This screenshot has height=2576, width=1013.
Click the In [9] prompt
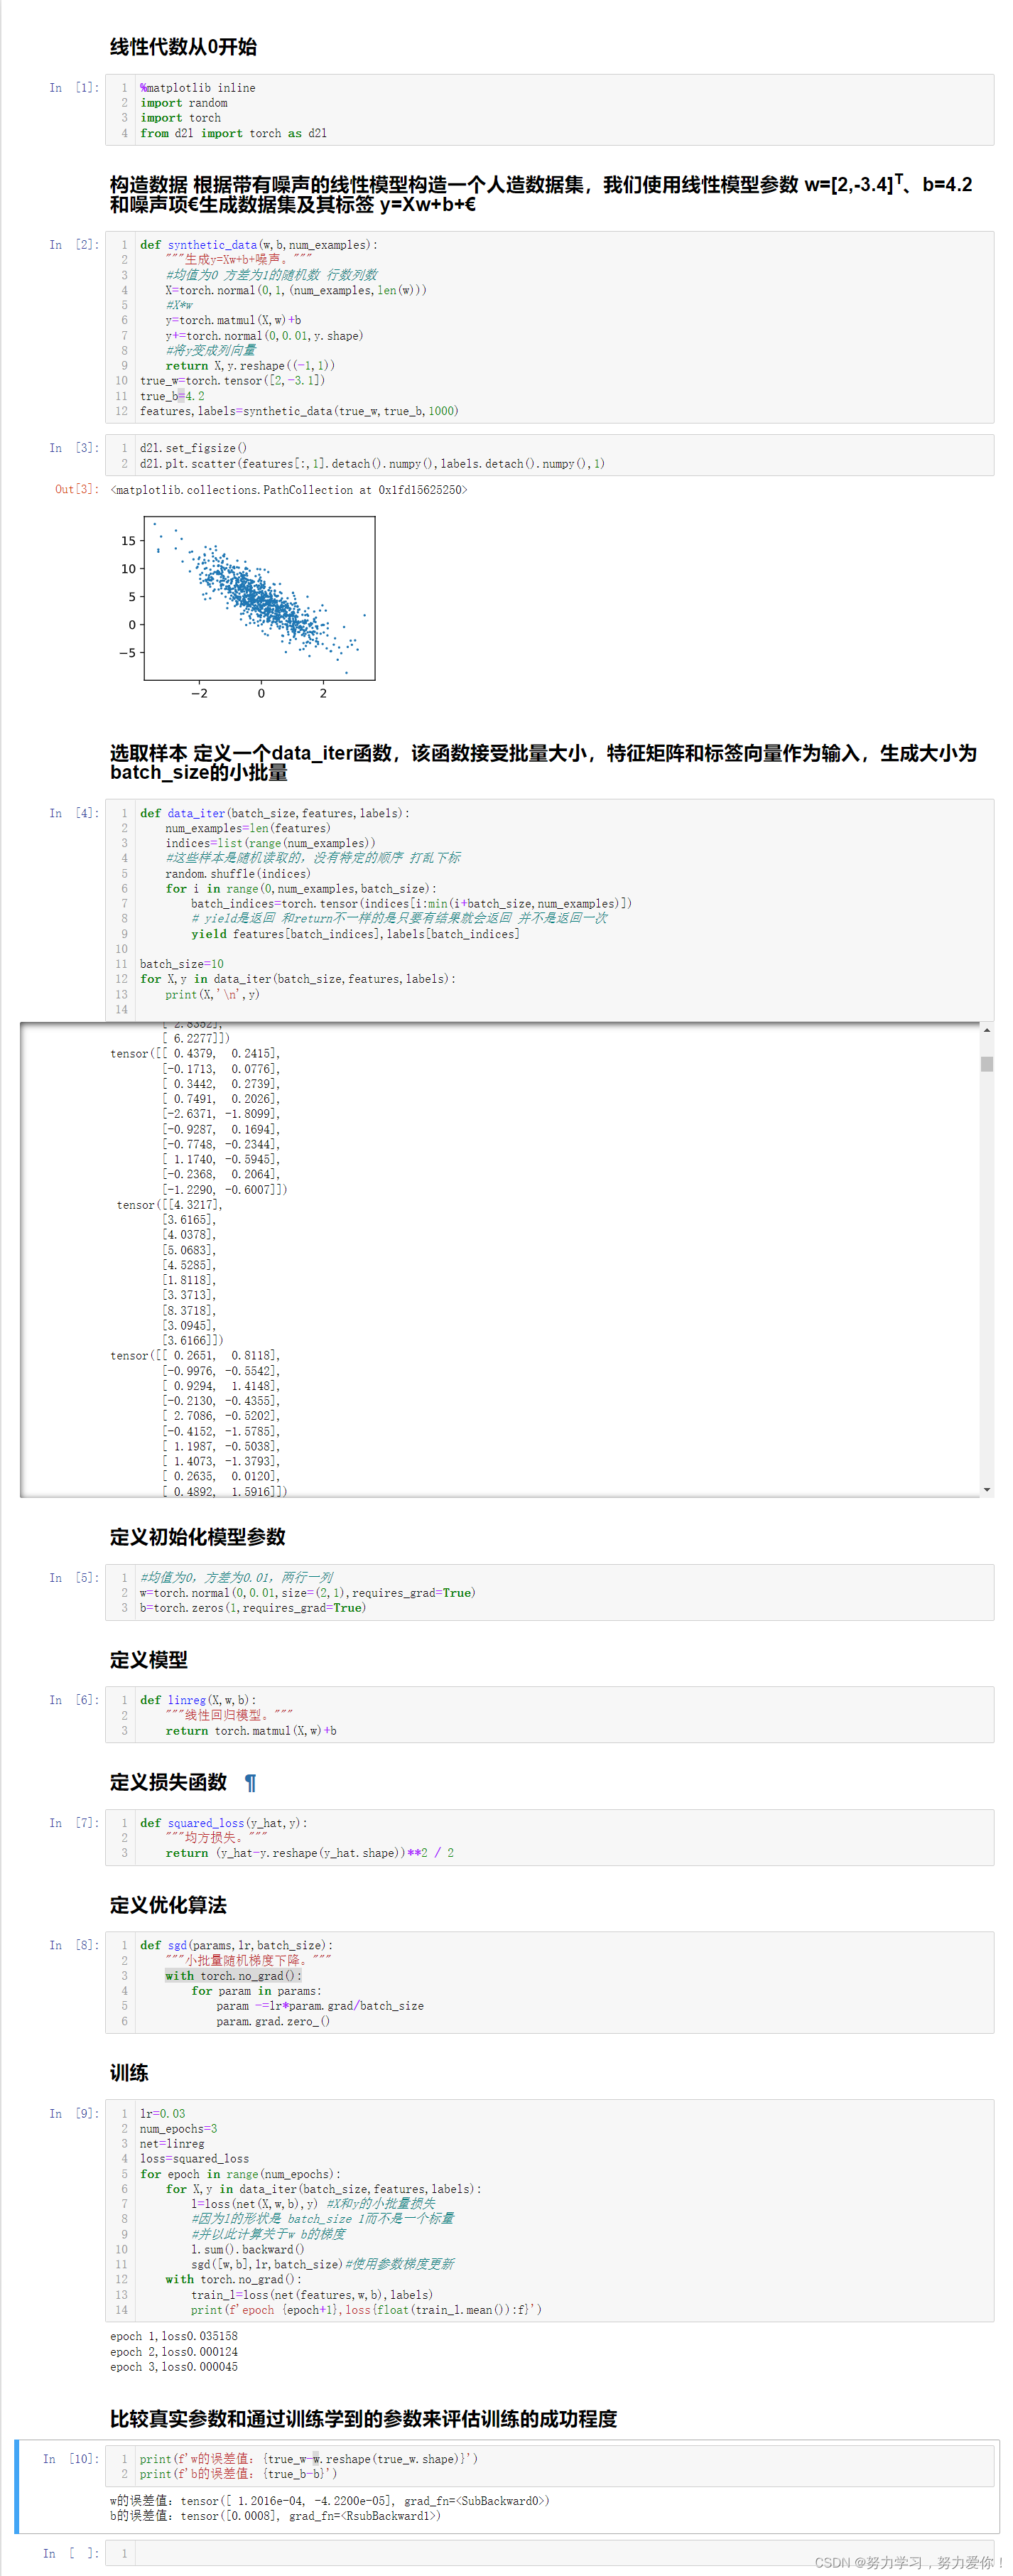(x=74, y=2113)
